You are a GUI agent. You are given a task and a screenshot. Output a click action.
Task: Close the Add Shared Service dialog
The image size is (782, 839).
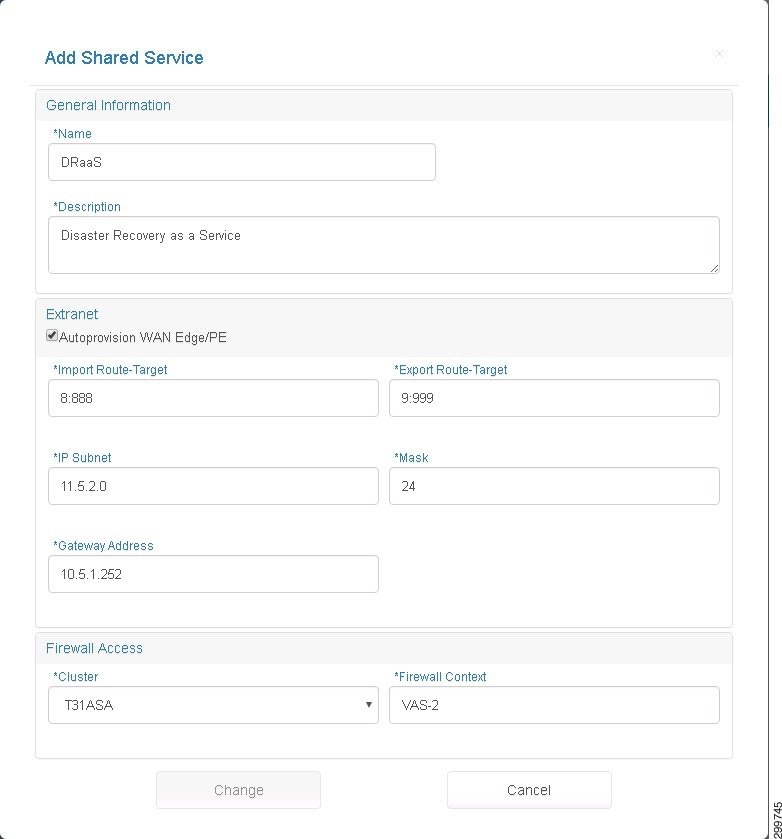point(719,54)
